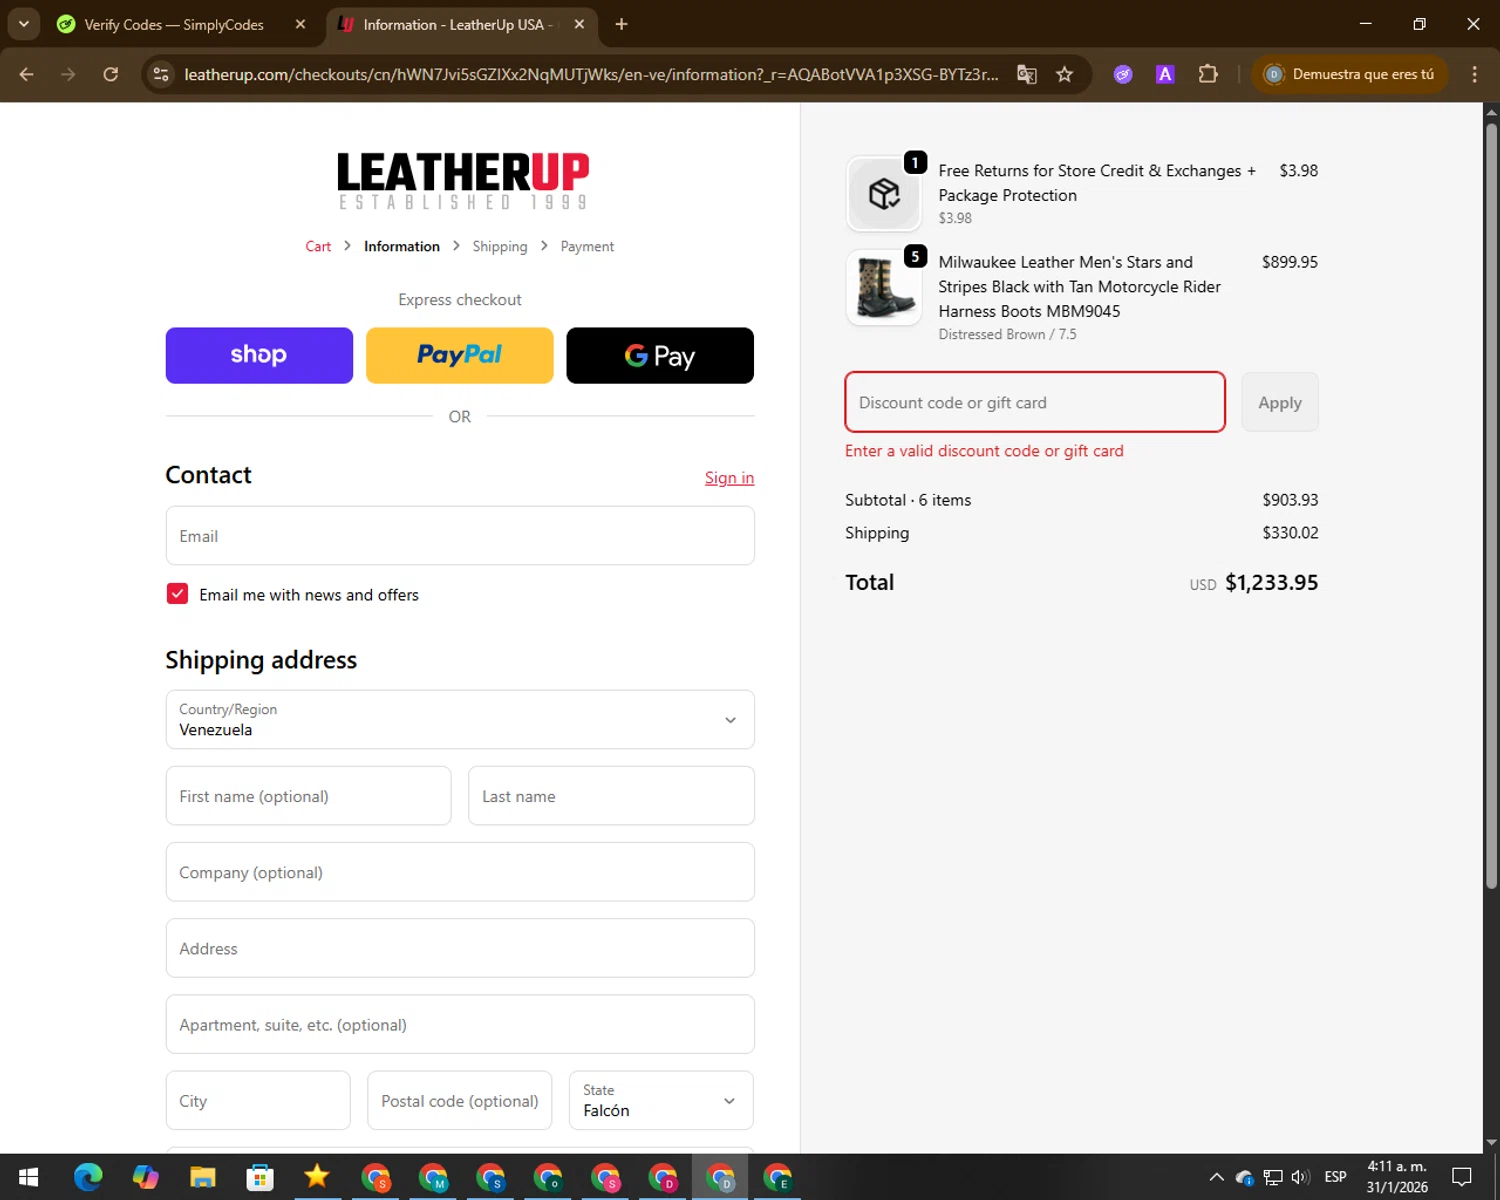Close the Information - LeatherUp USA tab
Image resolution: width=1500 pixels, height=1200 pixels.
coord(579,24)
